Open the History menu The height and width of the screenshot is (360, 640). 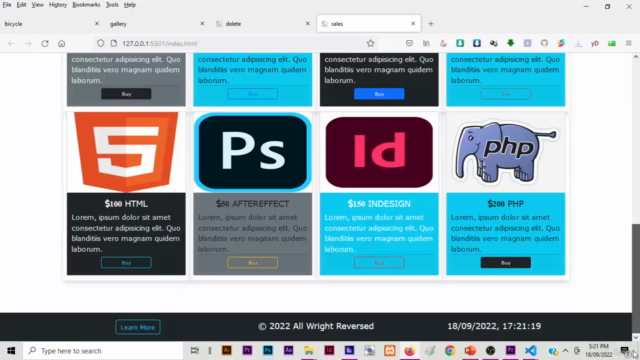point(58,5)
